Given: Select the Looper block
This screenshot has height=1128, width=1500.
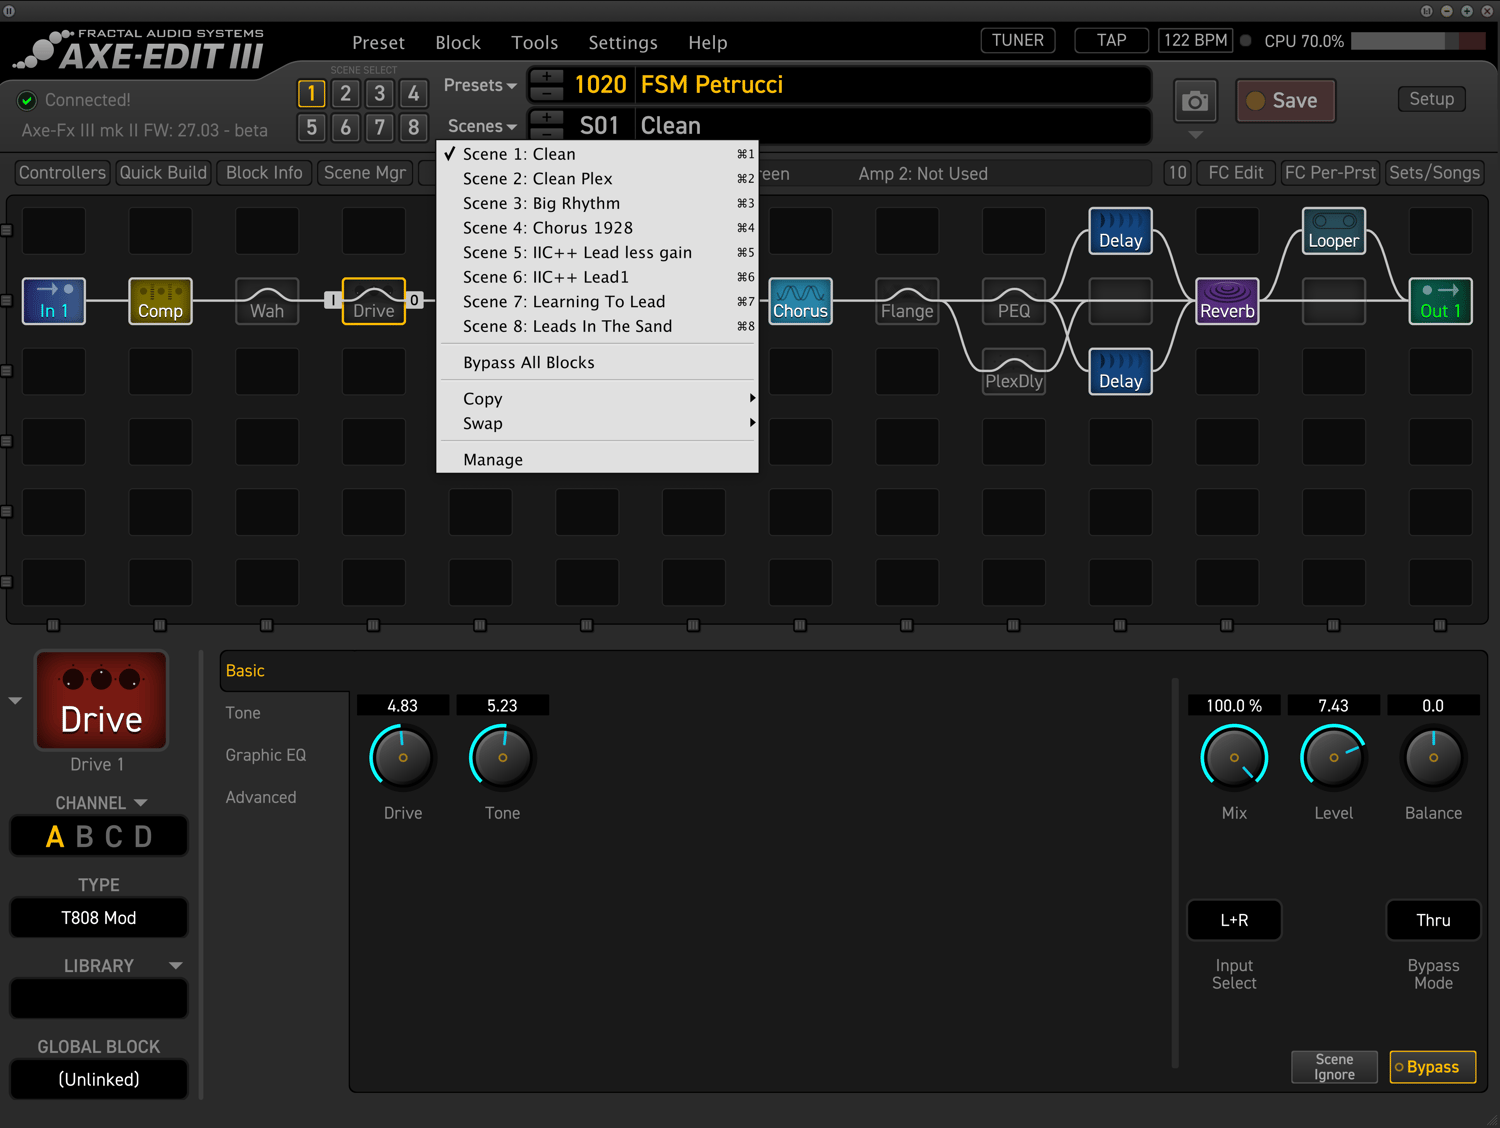Looking at the screenshot, I should (1334, 231).
